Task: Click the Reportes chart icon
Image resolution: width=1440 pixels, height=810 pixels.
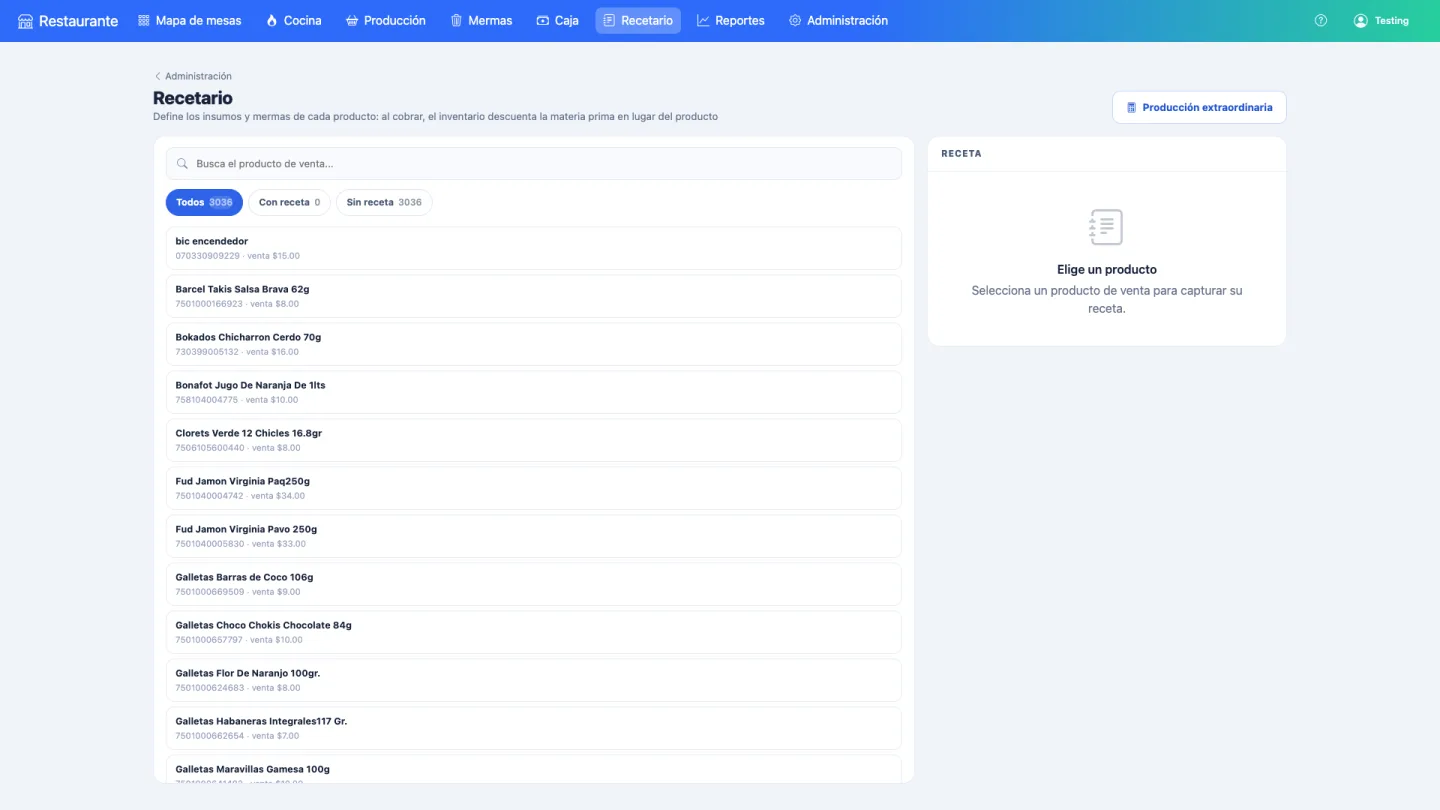Action: pos(703,21)
